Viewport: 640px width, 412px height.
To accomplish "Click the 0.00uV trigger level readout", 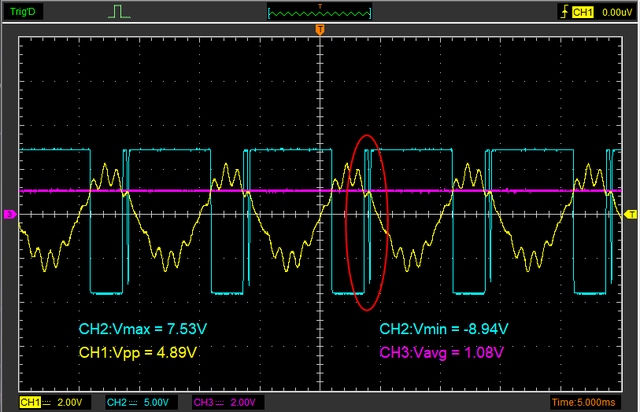I will pyautogui.click(x=616, y=12).
